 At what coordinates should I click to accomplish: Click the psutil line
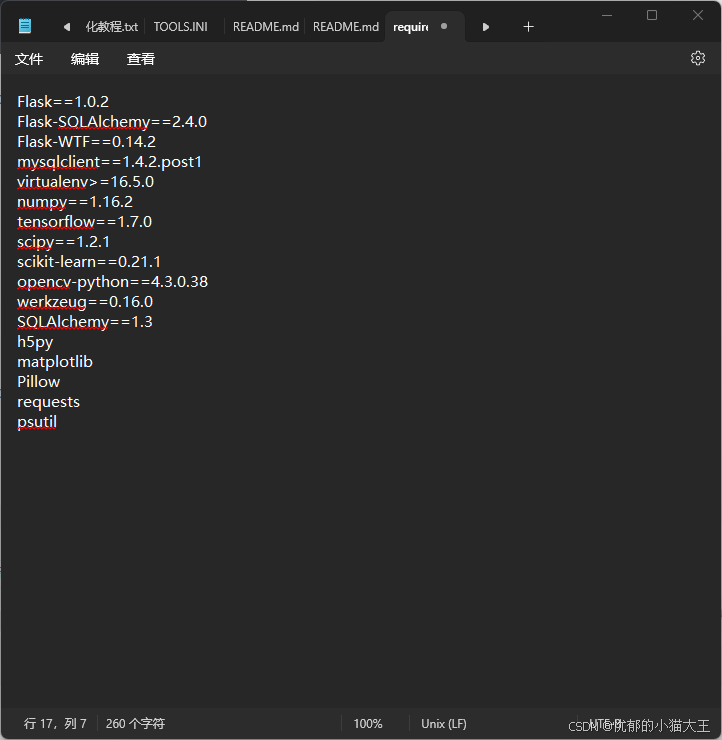pos(37,422)
